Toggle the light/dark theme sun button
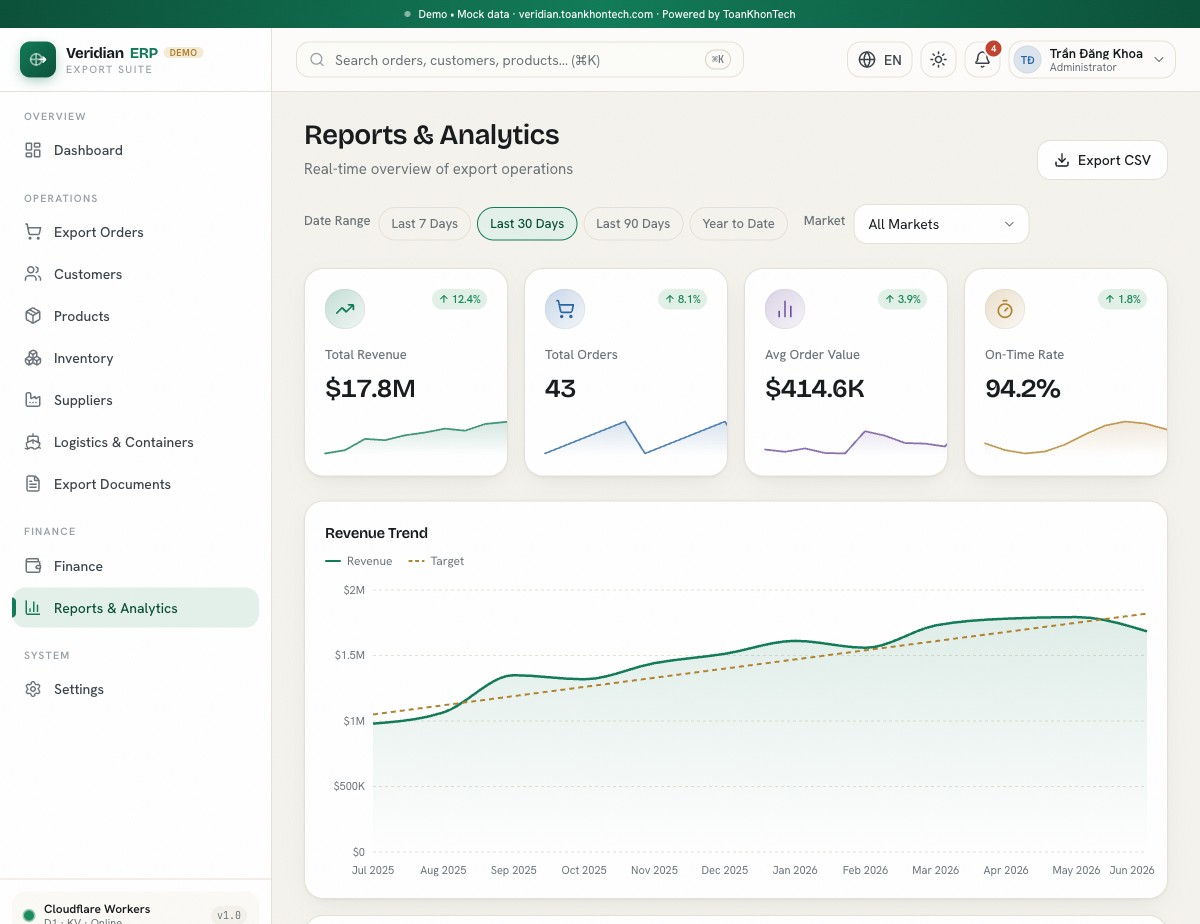 point(938,60)
